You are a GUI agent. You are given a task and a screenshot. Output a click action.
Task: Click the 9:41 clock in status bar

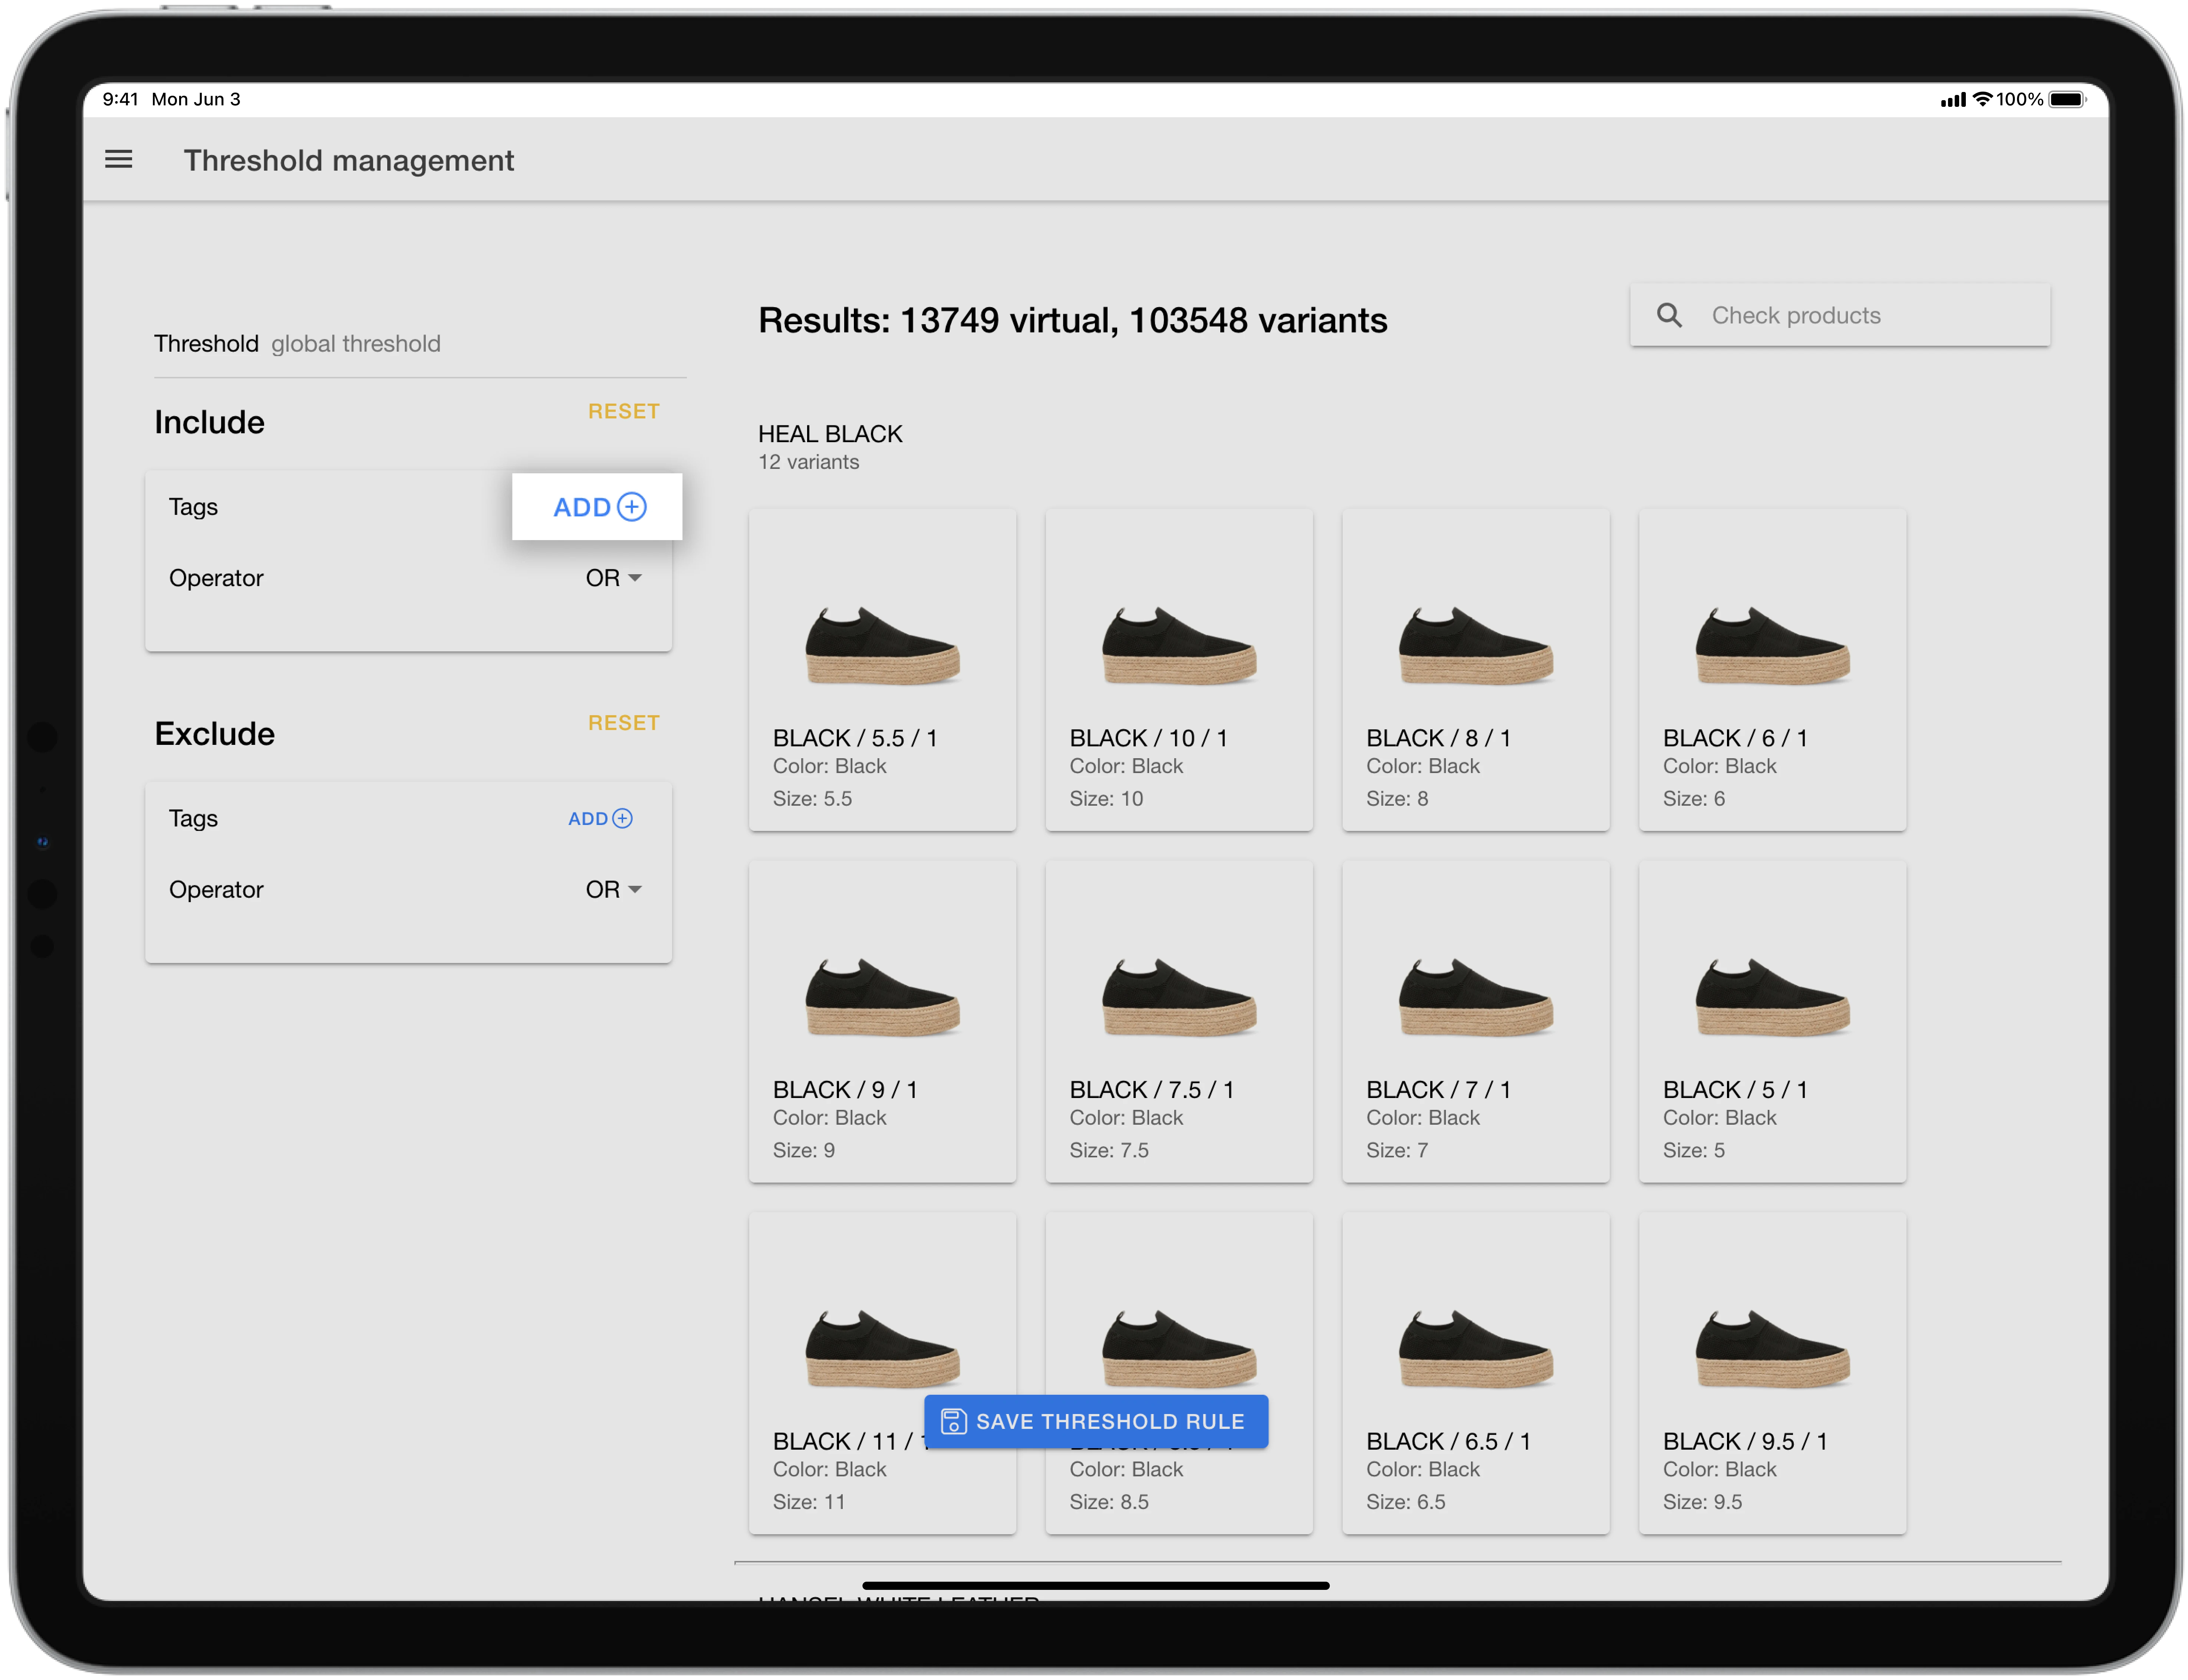coord(120,99)
